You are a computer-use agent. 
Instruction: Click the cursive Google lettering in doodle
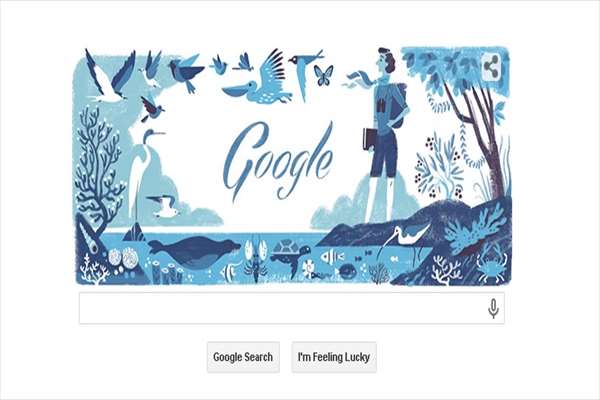click(277, 162)
